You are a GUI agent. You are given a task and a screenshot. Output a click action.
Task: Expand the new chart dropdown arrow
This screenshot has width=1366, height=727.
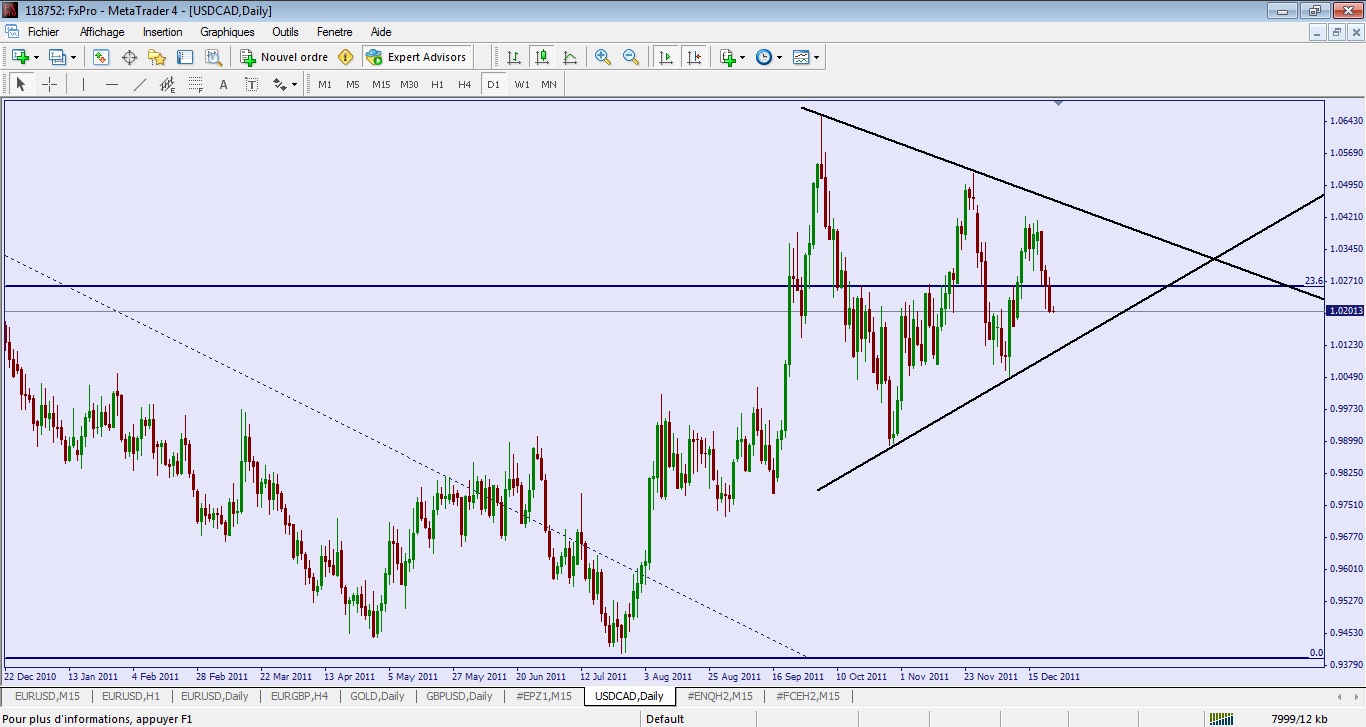pyautogui.click(x=36, y=57)
